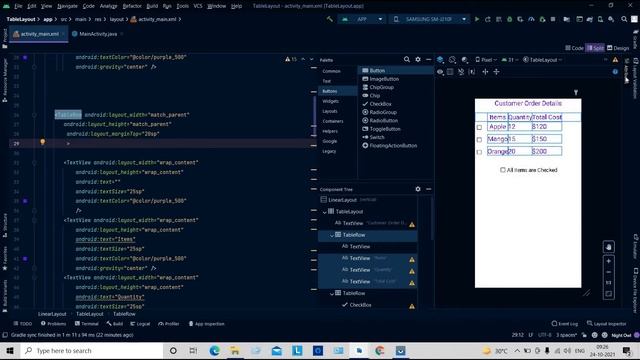Switch the editor to Code view
The image size is (640, 360).
tap(574, 48)
